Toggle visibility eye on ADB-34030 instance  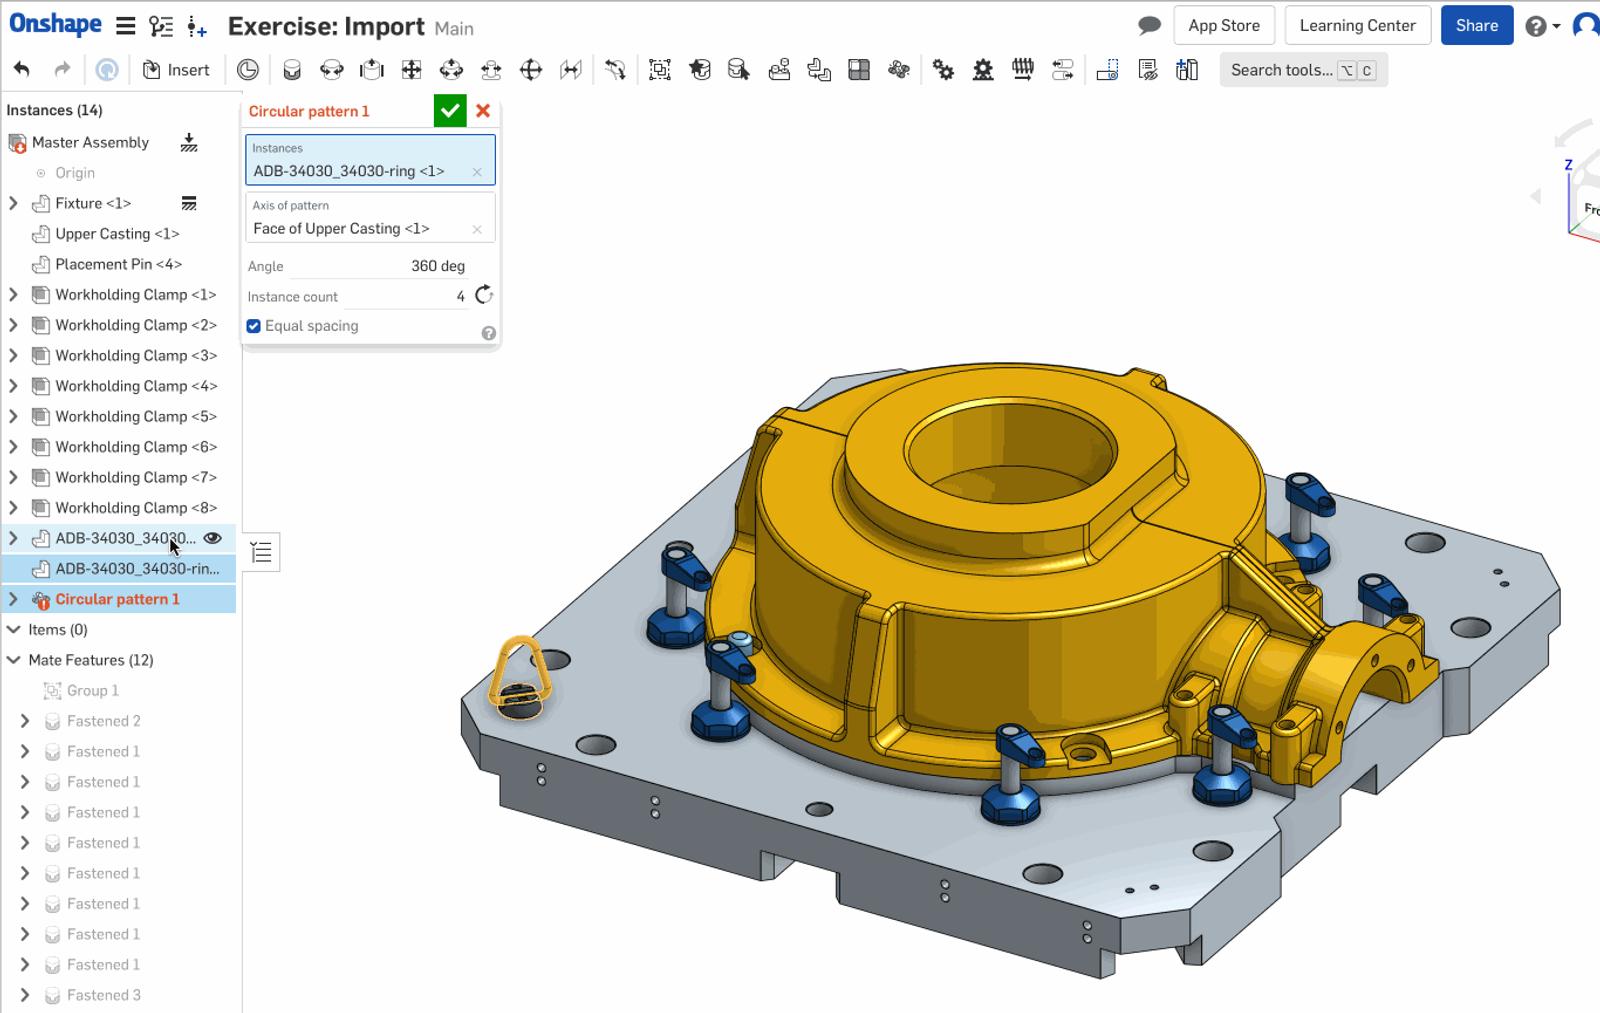[212, 538]
